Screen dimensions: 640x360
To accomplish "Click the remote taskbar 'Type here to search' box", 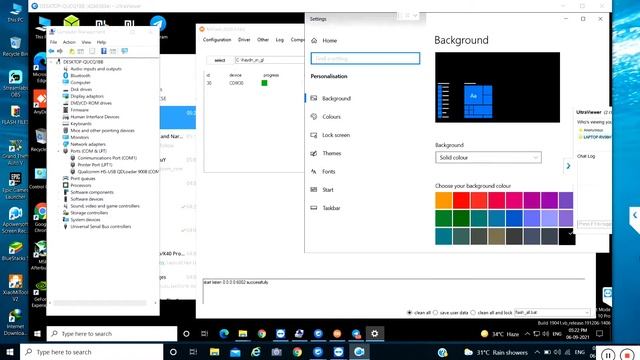I will pos(112,333).
